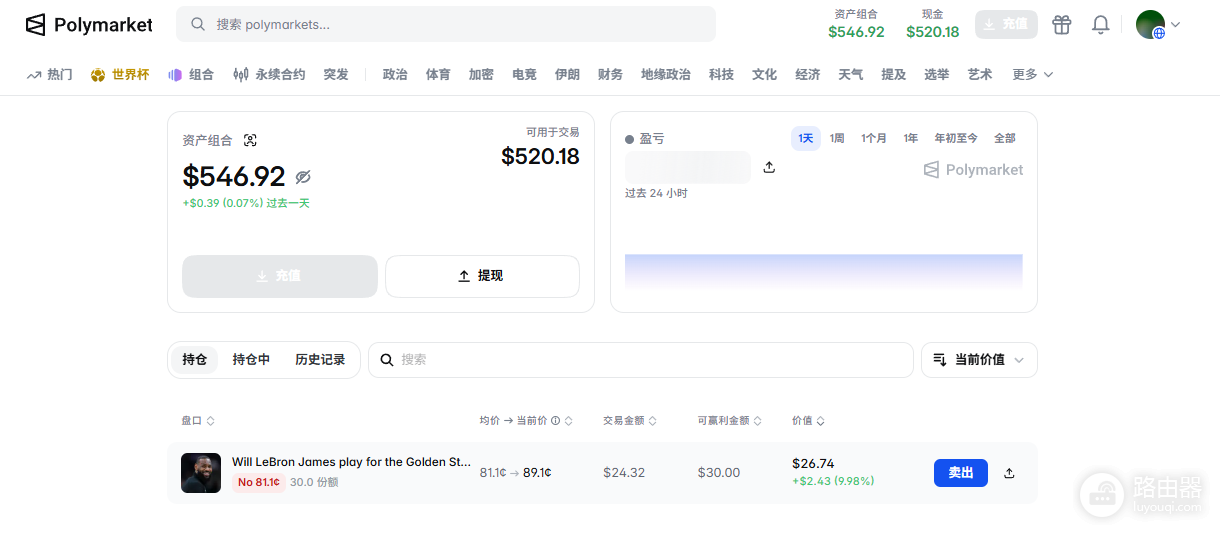Click the 永续合约 candlestick icon
The width and height of the screenshot is (1220, 535).
point(241,74)
